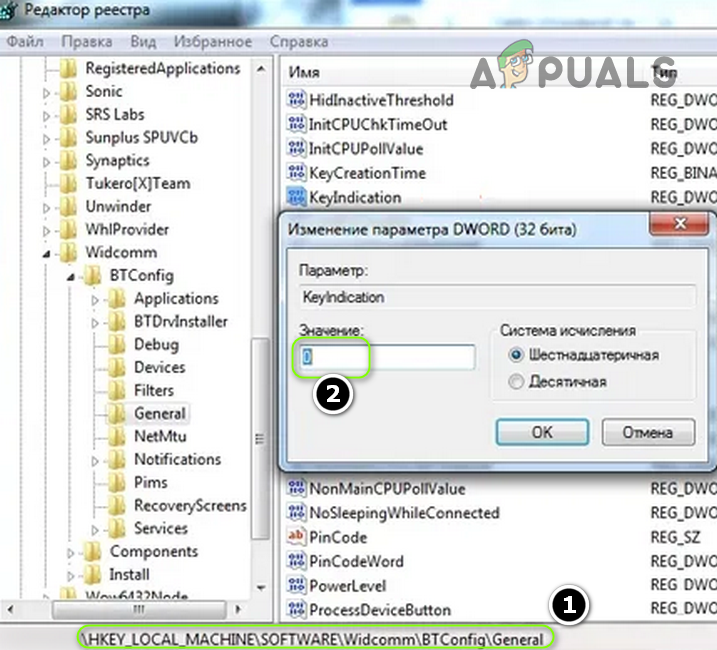Viewport: 717px width, 650px height.
Task: Select the Десятичная radio button
Action: (516, 381)
